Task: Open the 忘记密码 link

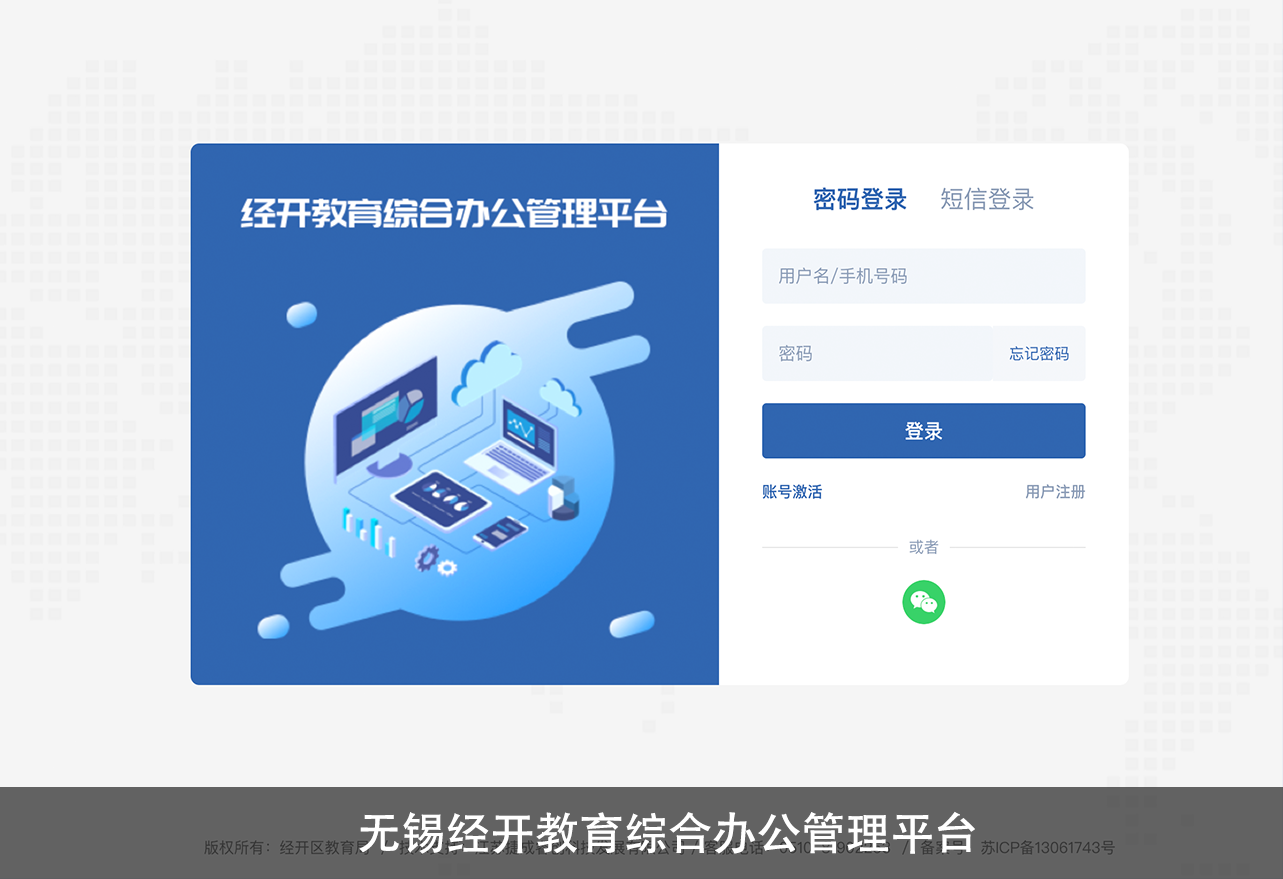Action: coord(1039,354)
